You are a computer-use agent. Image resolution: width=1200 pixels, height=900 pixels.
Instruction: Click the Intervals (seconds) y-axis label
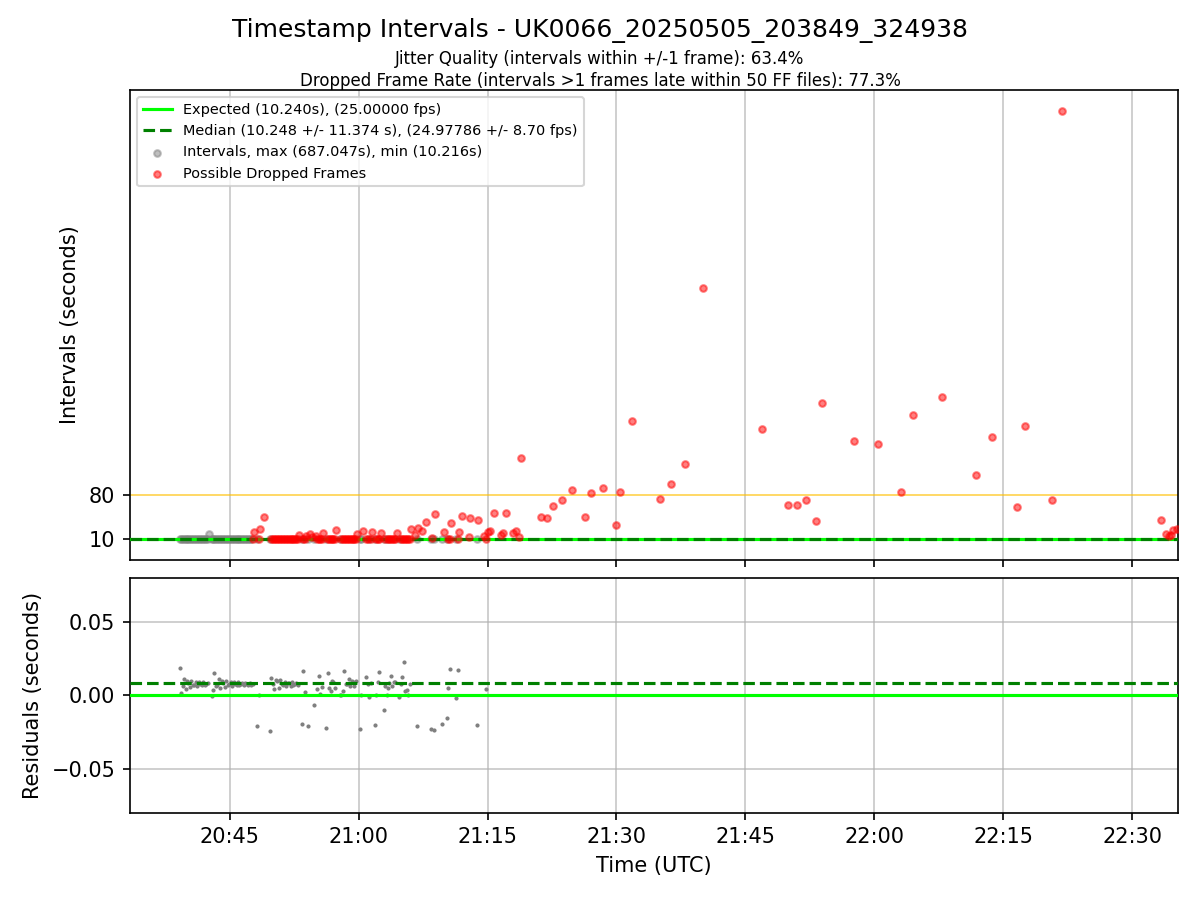(69, 325)
